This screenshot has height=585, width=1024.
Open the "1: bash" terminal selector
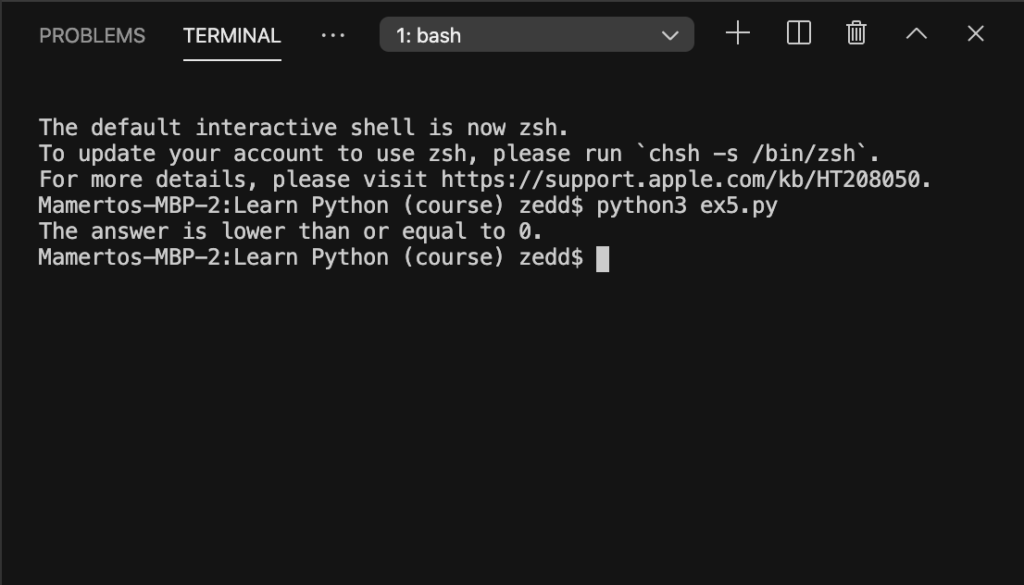point(537,35)
